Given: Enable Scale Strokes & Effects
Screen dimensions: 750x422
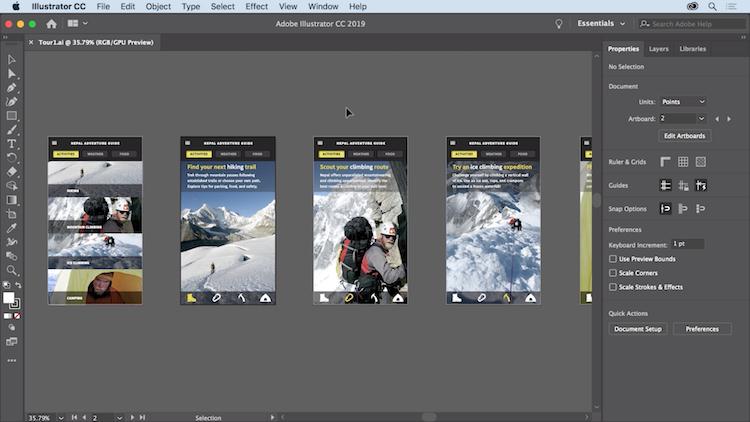Looking at the screenshot, I should pos(613,287).
